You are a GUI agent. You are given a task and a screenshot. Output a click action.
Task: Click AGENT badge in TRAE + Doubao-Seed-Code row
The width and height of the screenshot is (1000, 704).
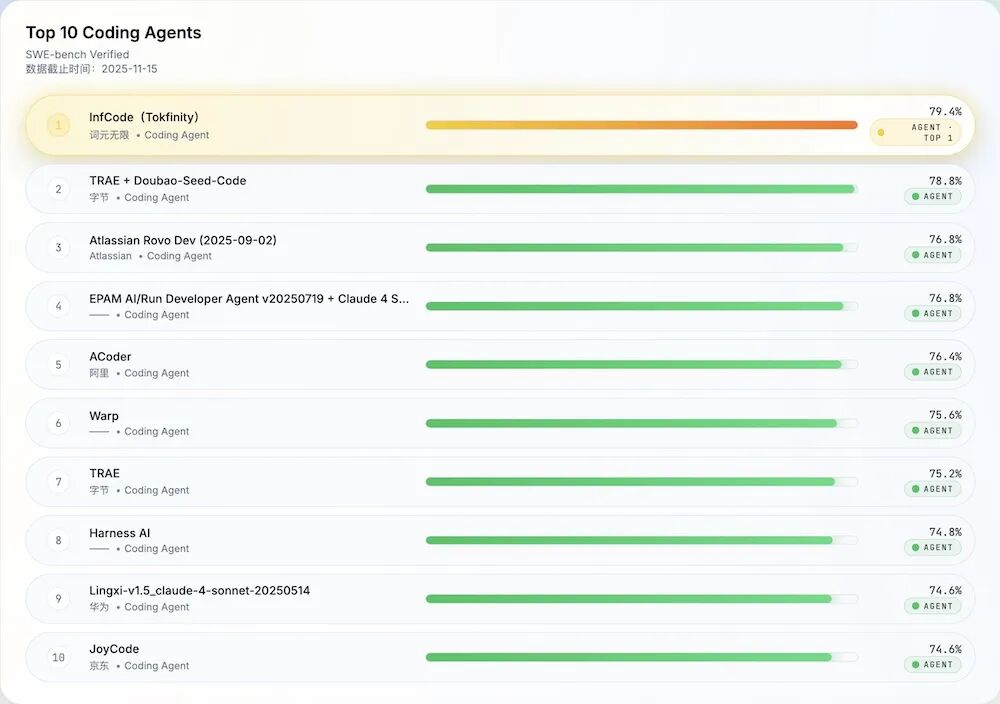point(932,196)
